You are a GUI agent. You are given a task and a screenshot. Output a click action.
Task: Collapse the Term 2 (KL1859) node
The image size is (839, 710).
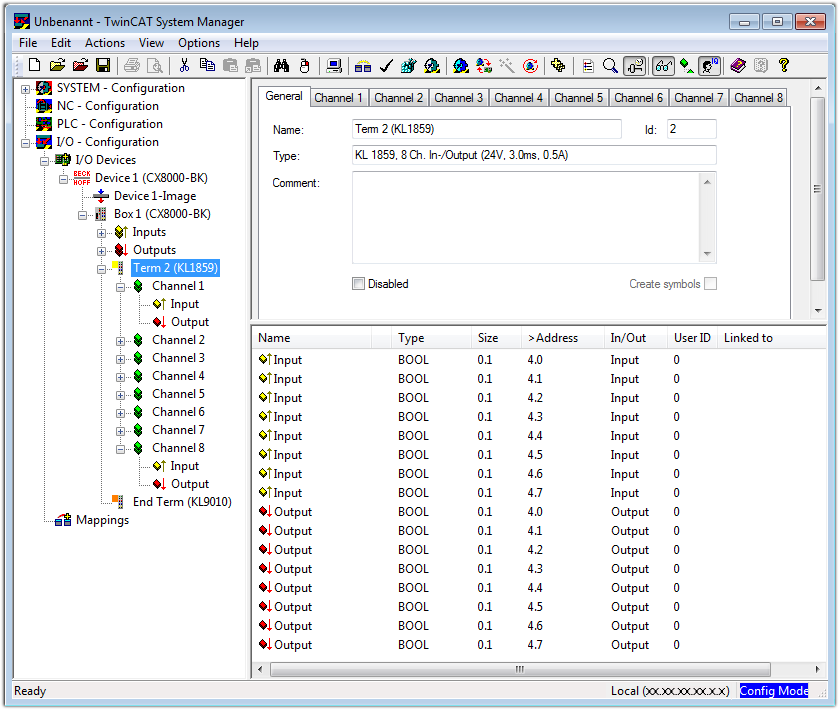(101, 269)
